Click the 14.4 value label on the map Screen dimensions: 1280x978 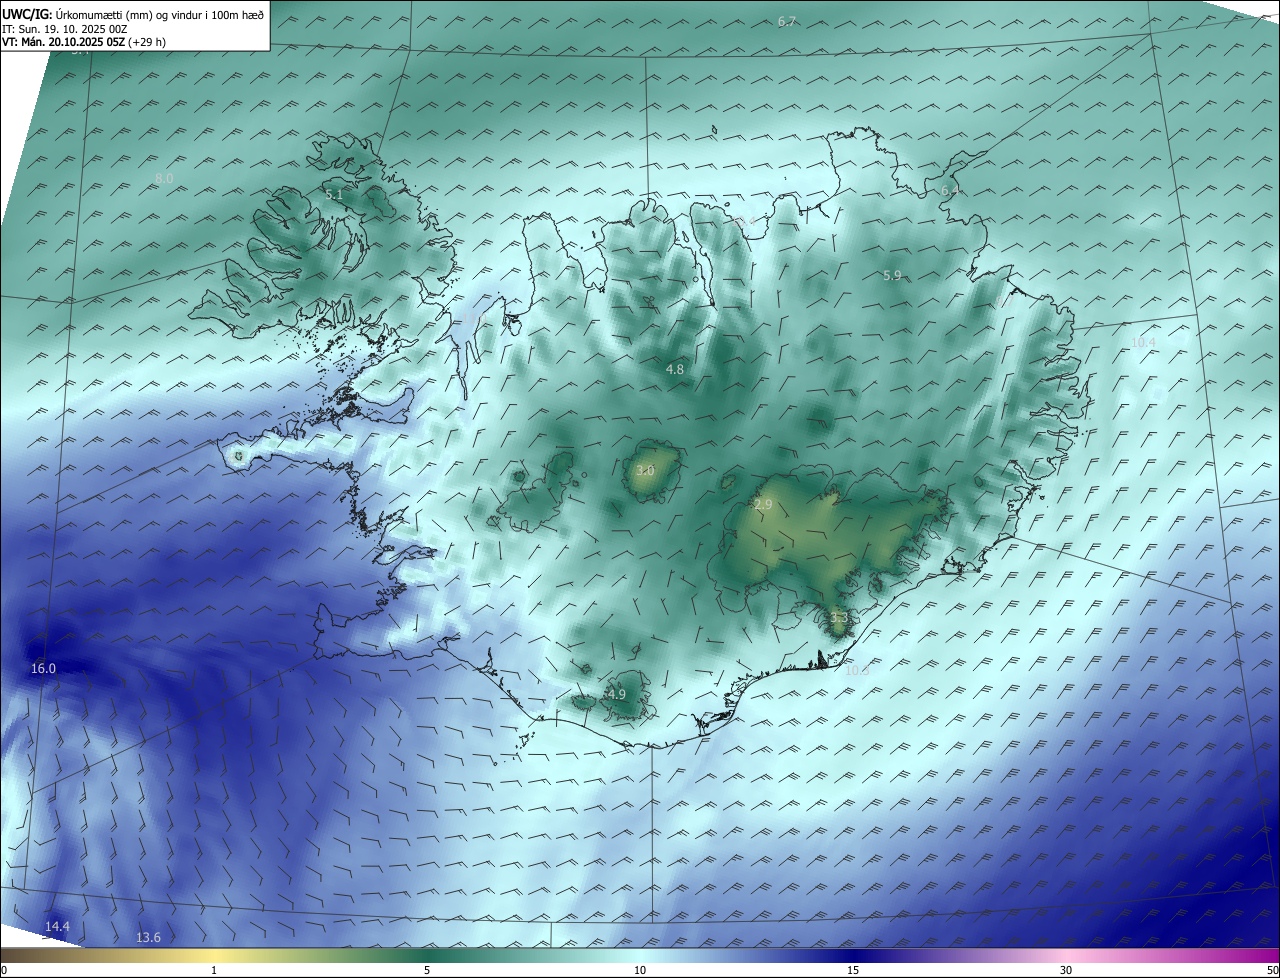point(57,926)
